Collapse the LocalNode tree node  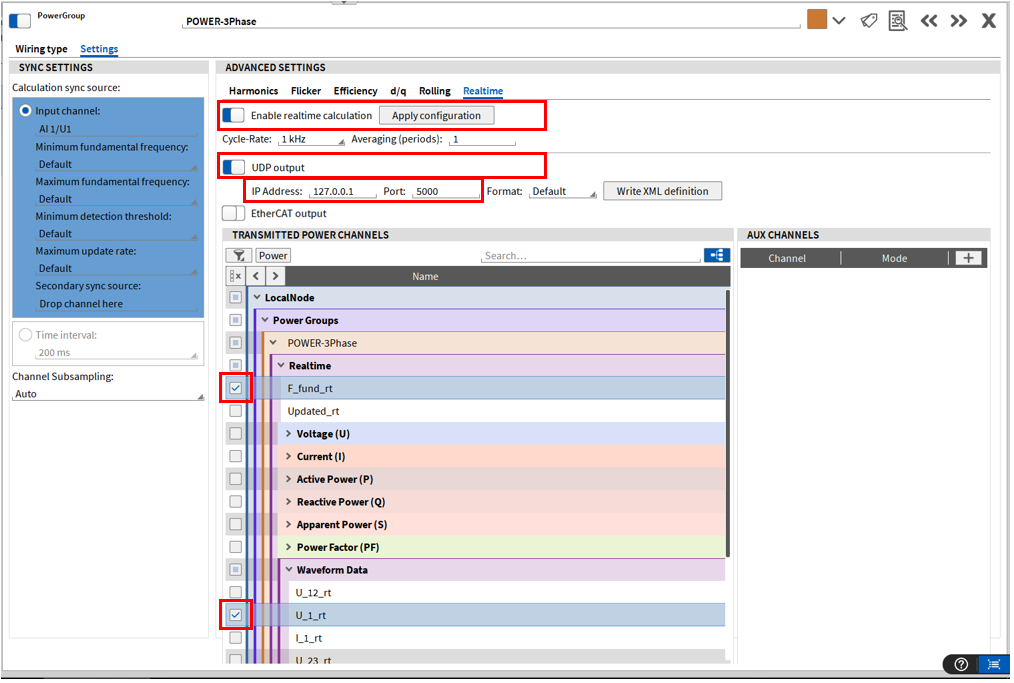point(257,298)
